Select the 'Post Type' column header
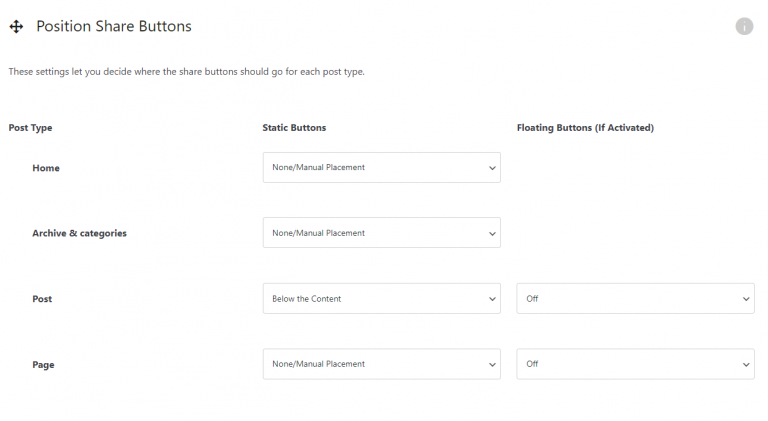 pos(30,128)
